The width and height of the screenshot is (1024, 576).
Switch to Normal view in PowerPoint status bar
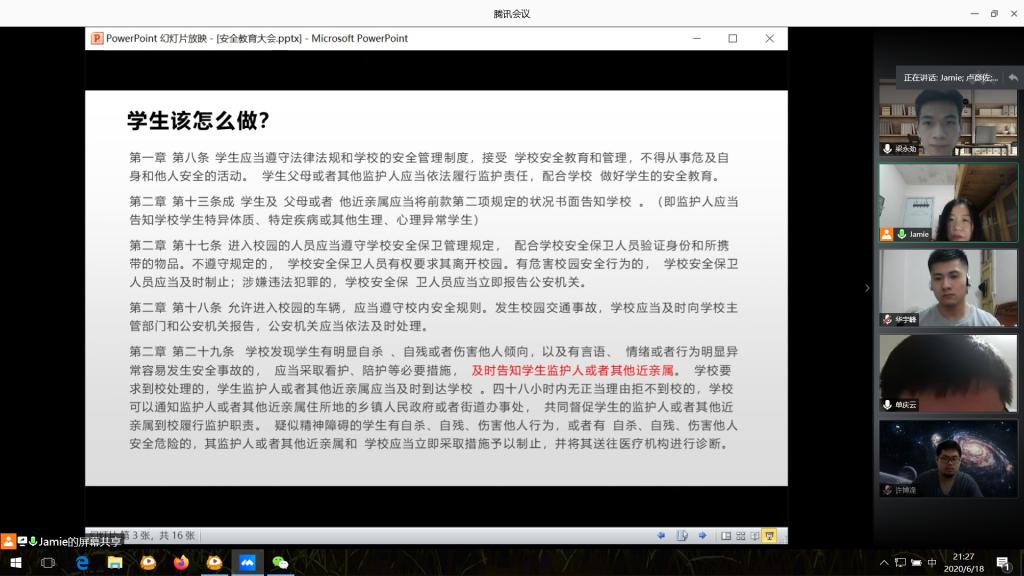point(726,535)
